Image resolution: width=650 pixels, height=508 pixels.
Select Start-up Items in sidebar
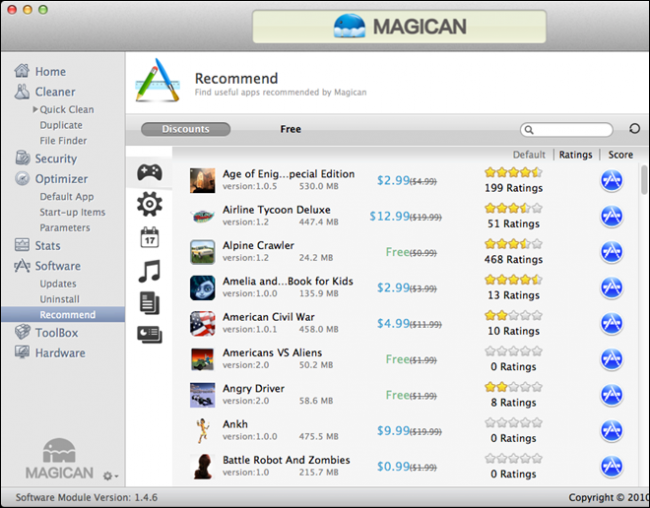[72, 212]
